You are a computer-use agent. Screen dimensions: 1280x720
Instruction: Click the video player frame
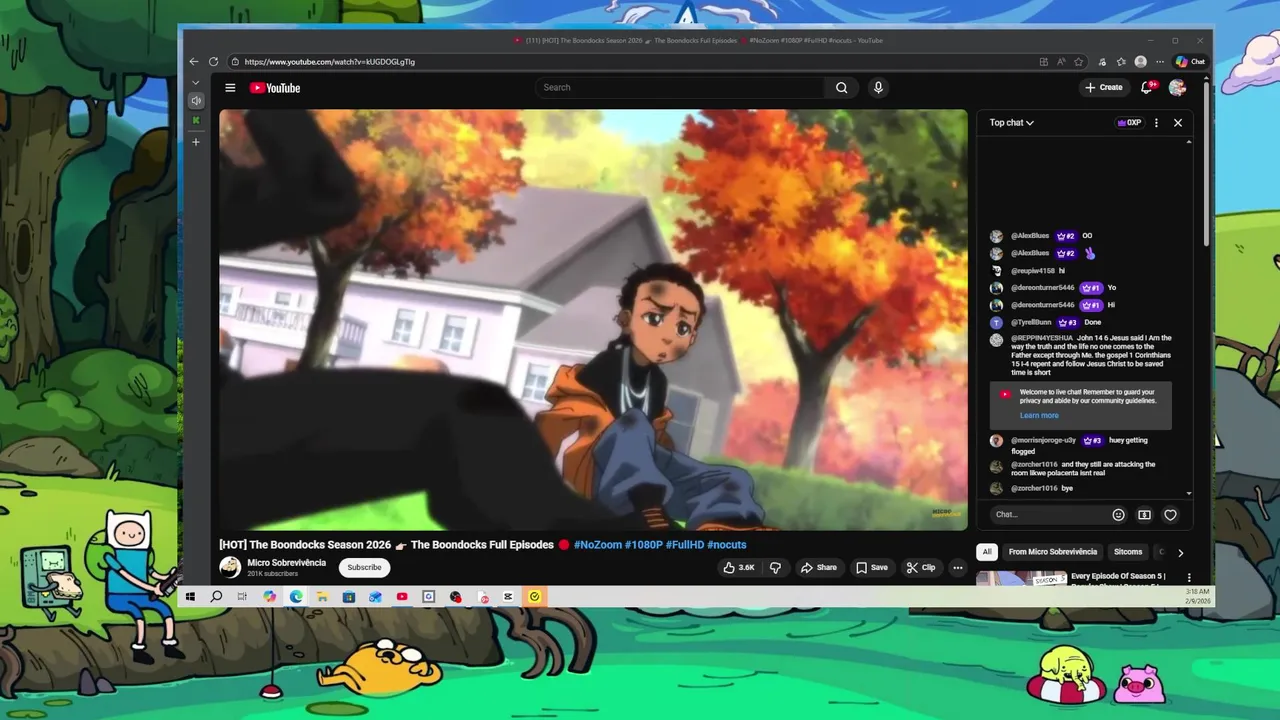pos(593,319)
